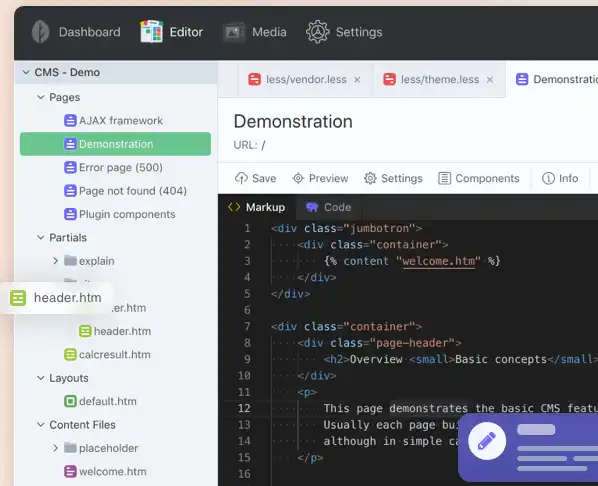Collapse the CMS - Demo tree root

[26, 72]
